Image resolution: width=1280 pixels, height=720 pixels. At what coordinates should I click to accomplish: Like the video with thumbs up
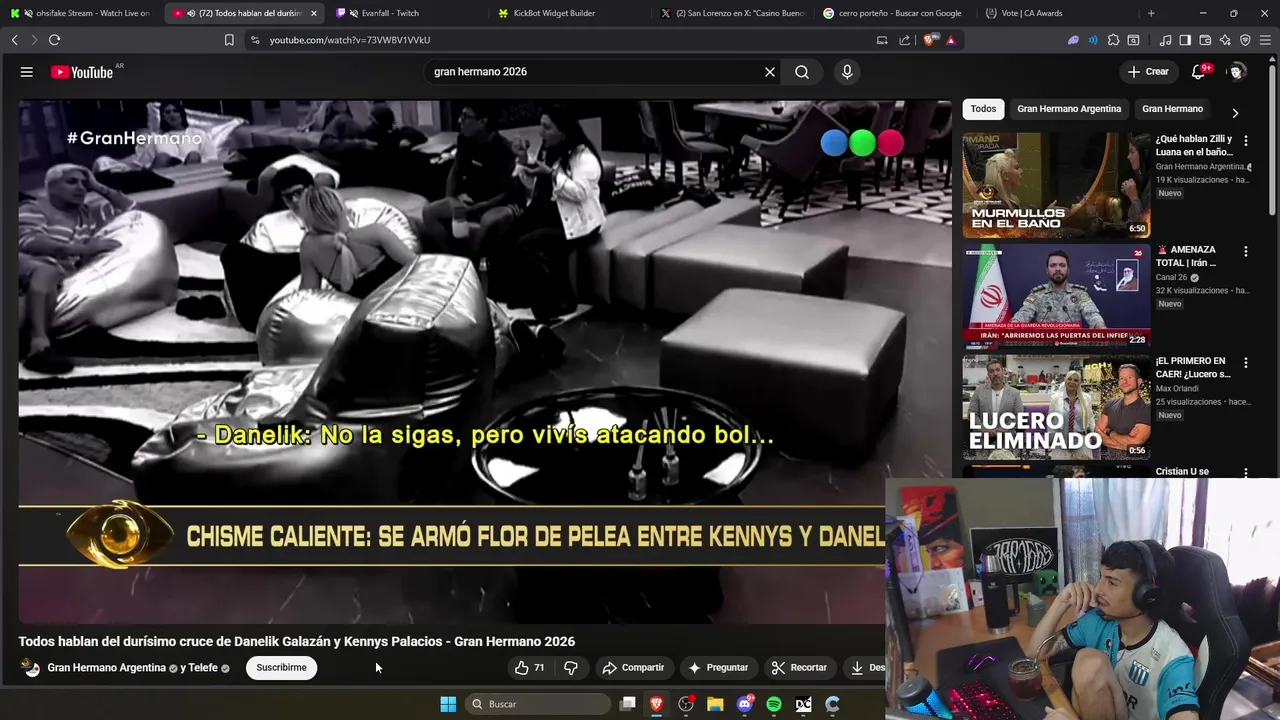pyautogui.click(x=529, y=668)
